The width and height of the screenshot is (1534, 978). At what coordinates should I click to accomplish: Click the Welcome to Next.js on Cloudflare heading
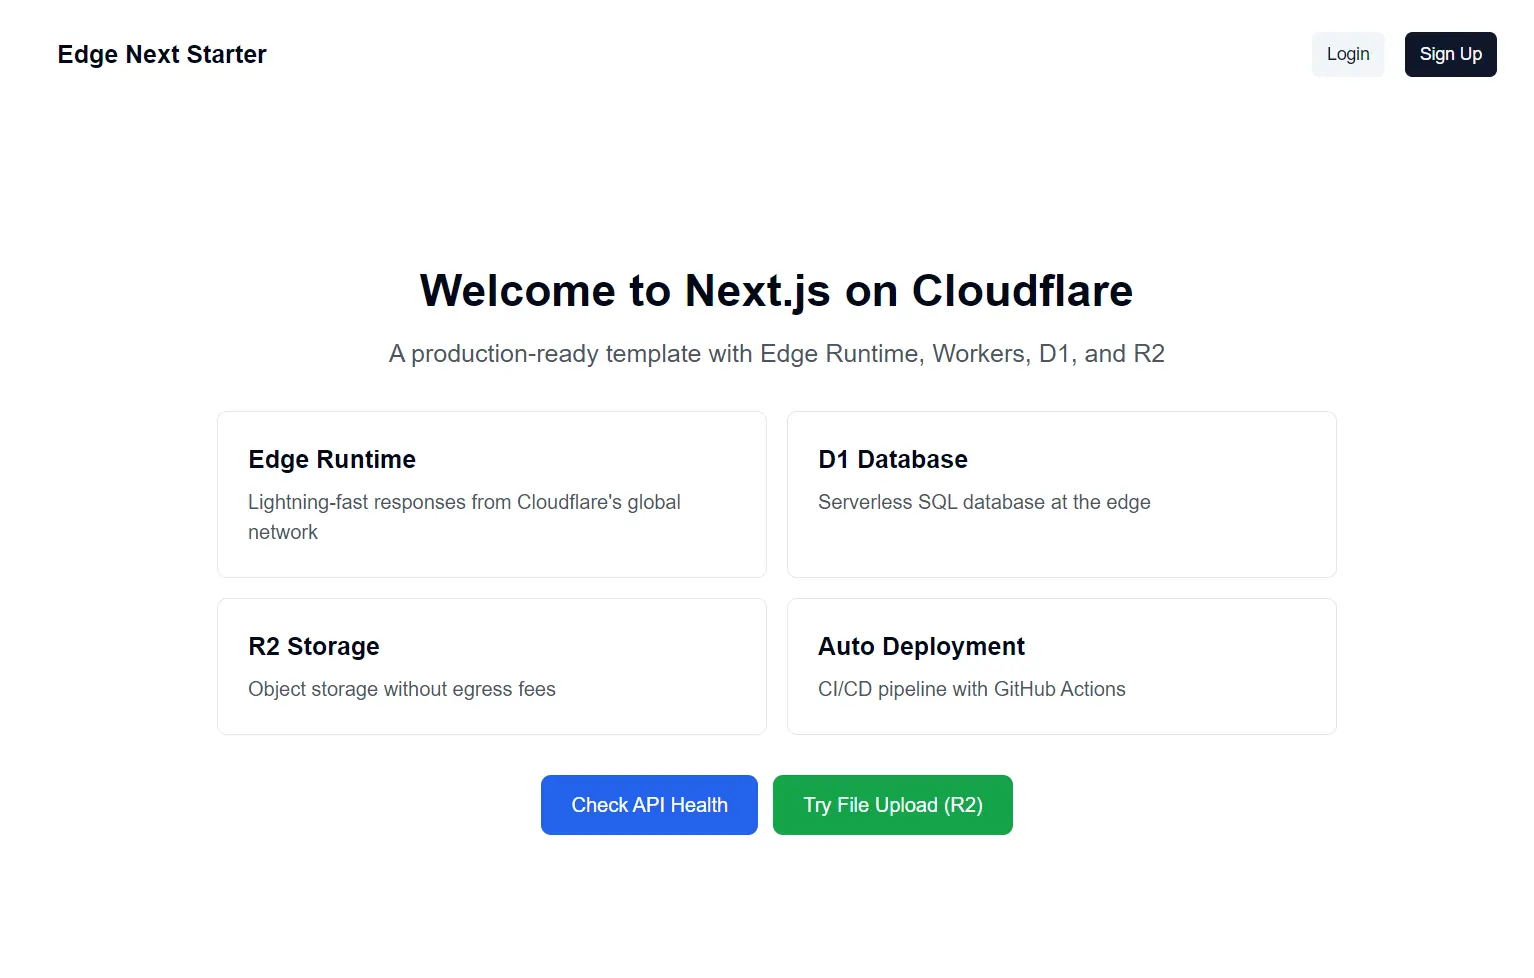[x=776, y=291]
